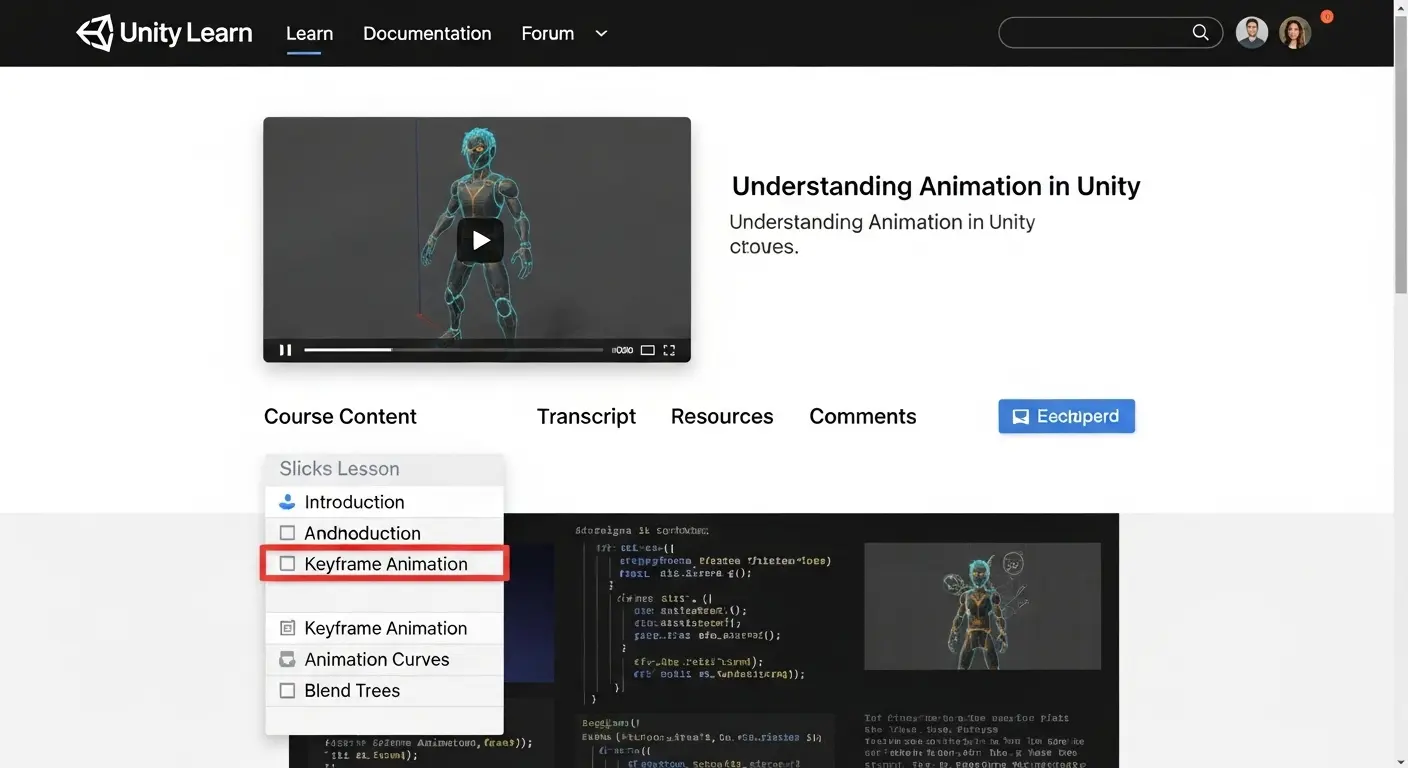The width and height of the screenshot is (1408, 768).
Task: Click the rightmost profile avatar picture
Action: 1295,32
